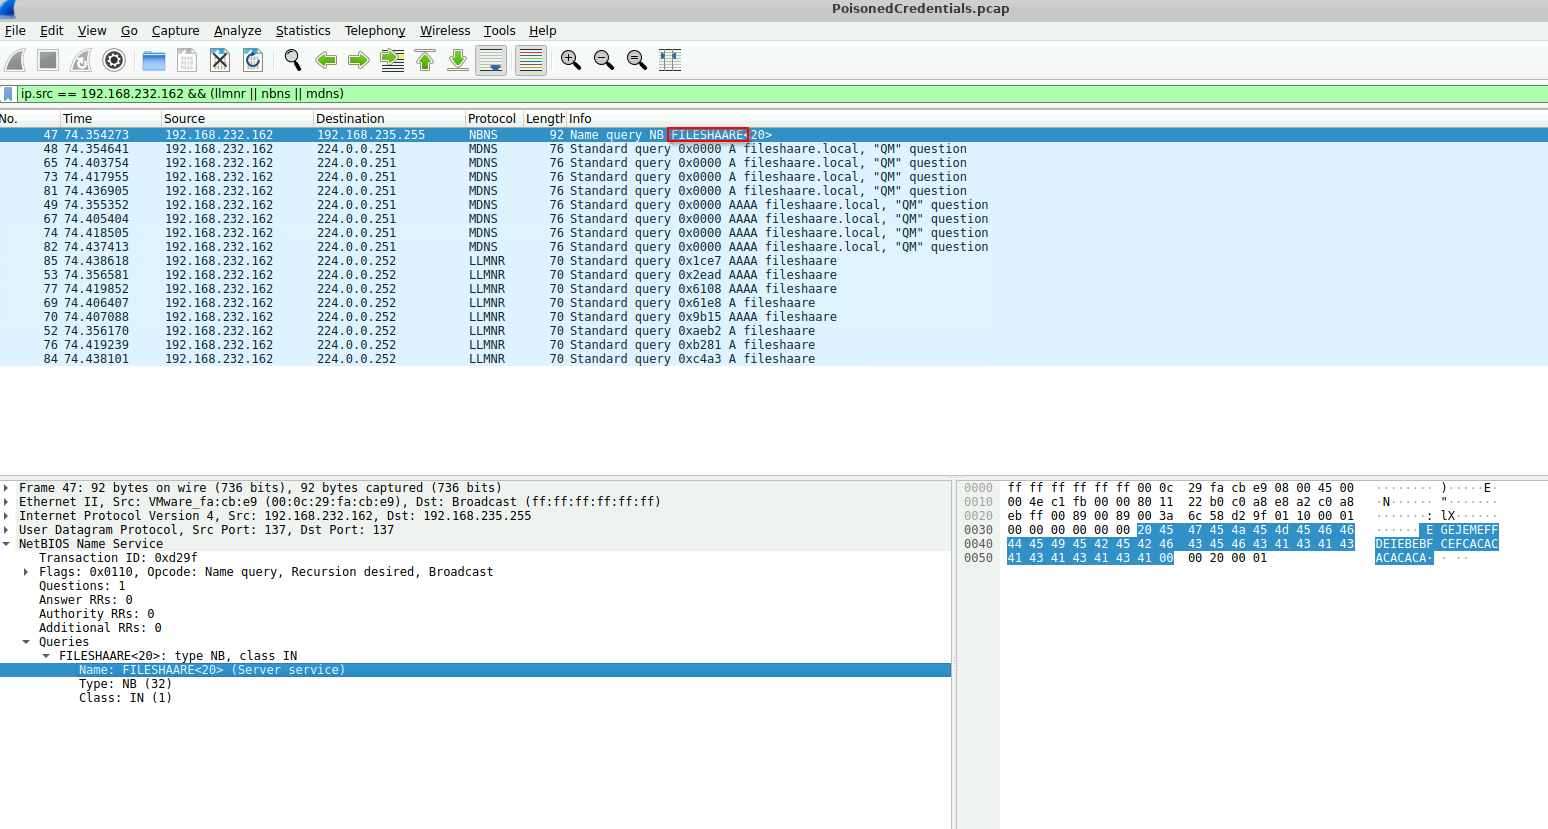Click the display filter bookmark icon

(x=9, y=94)
